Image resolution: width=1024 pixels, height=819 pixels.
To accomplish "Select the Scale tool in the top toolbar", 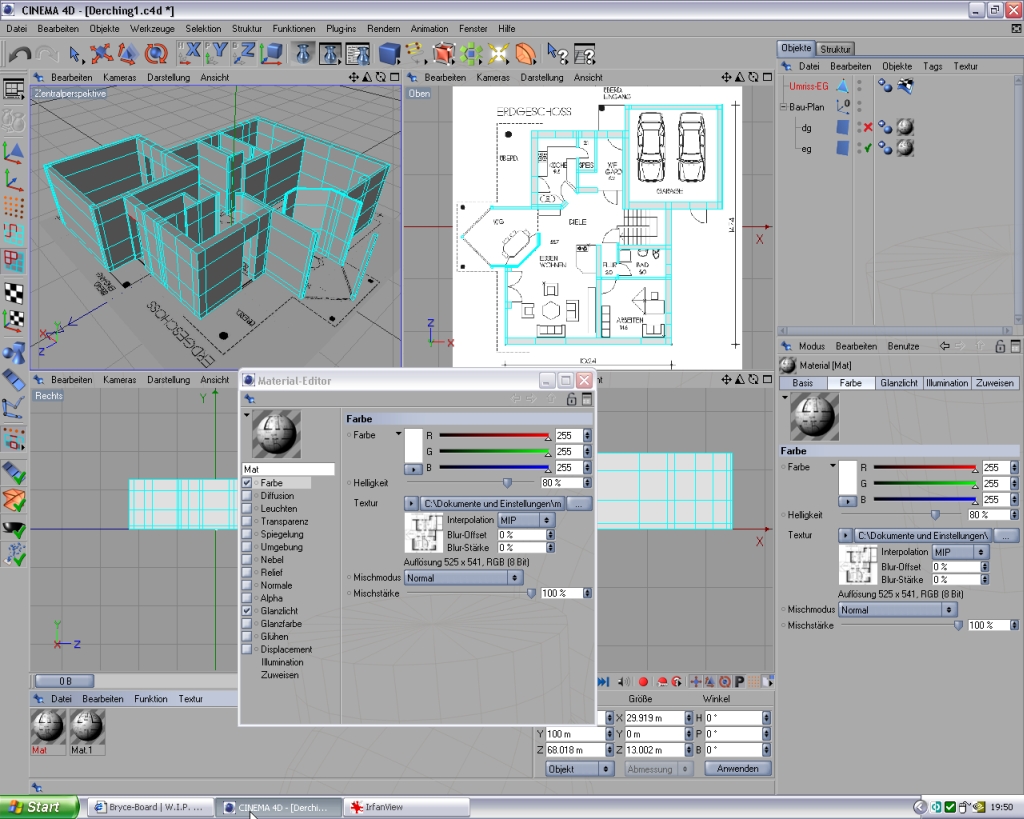I will pos(128,54).
